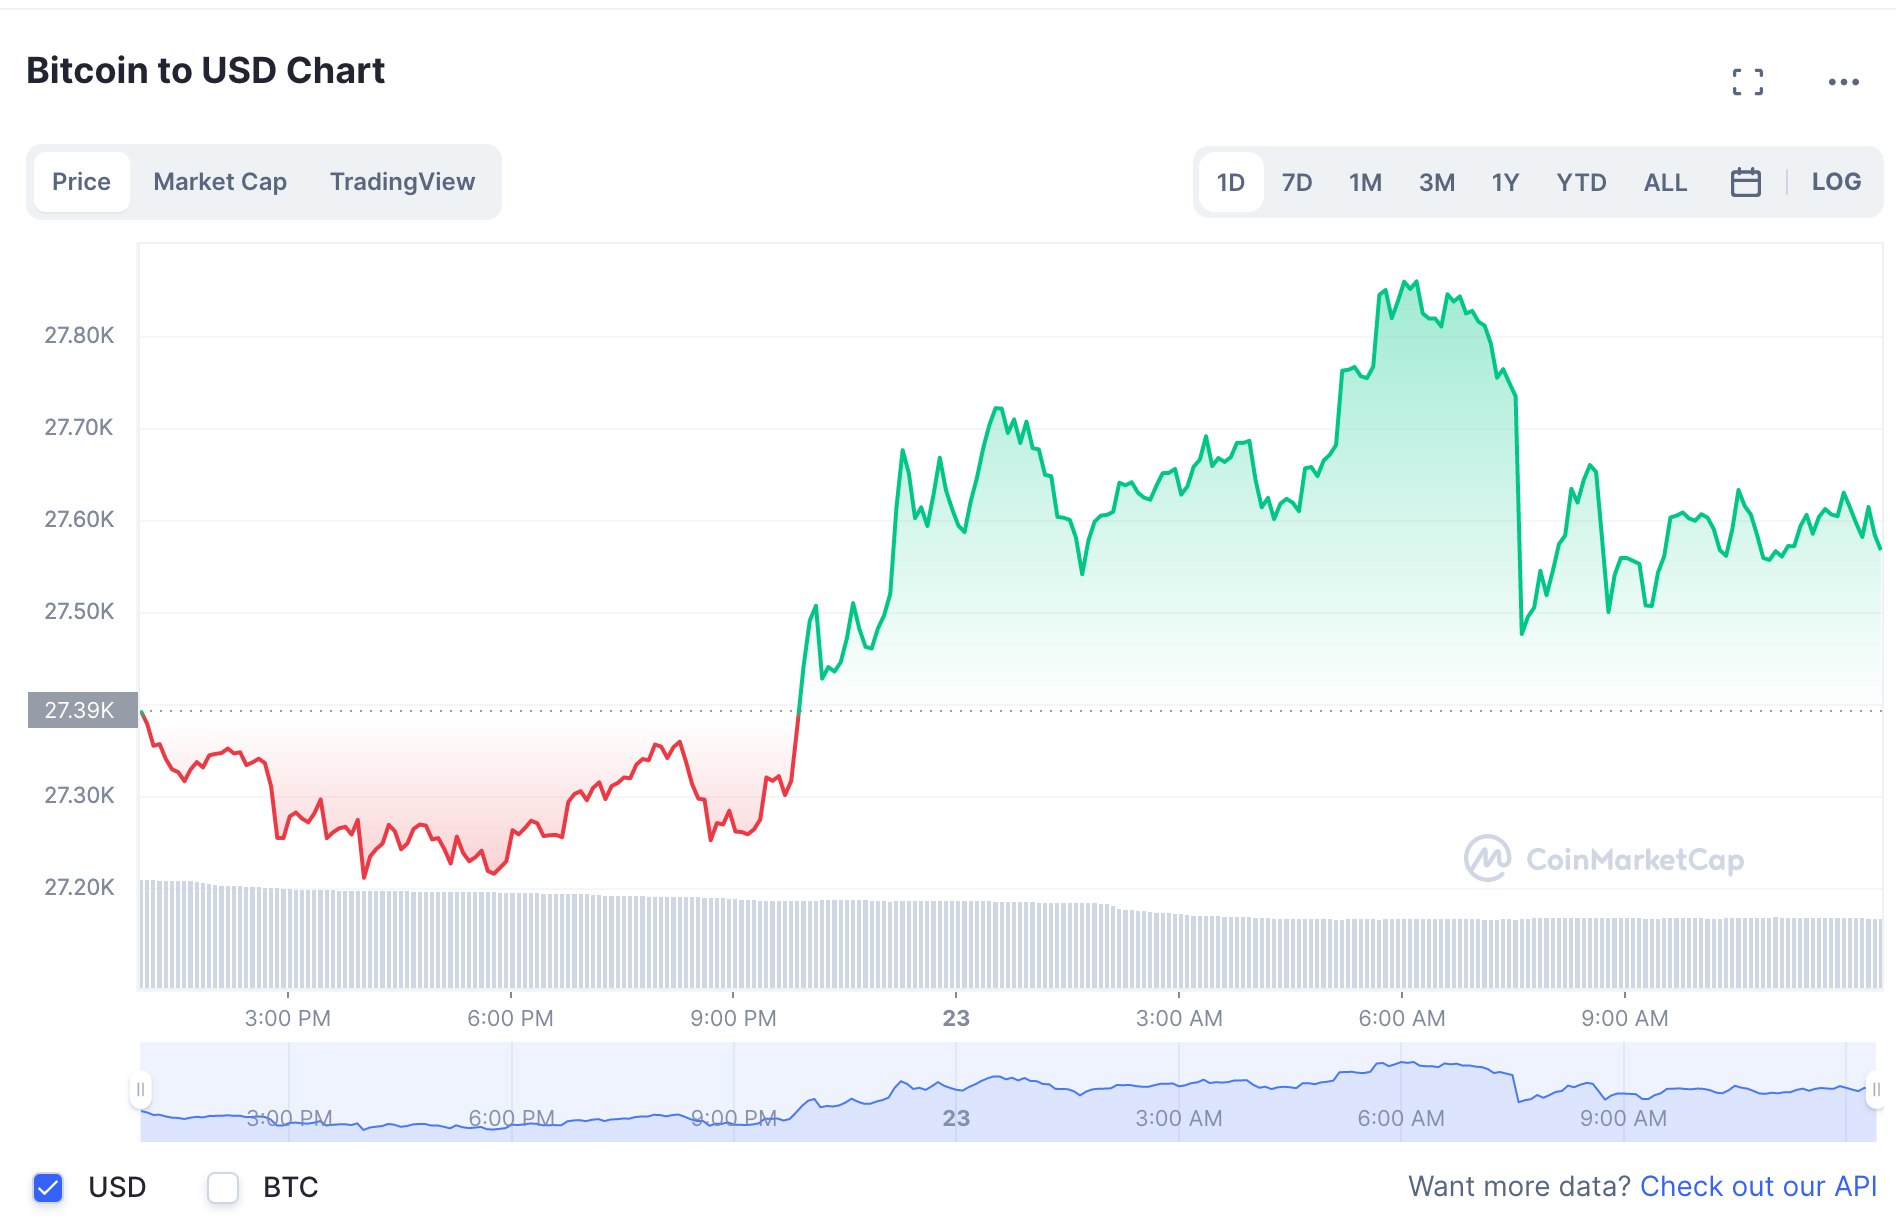Click the Bitcoin to USD Chart heading

[206, 71]
